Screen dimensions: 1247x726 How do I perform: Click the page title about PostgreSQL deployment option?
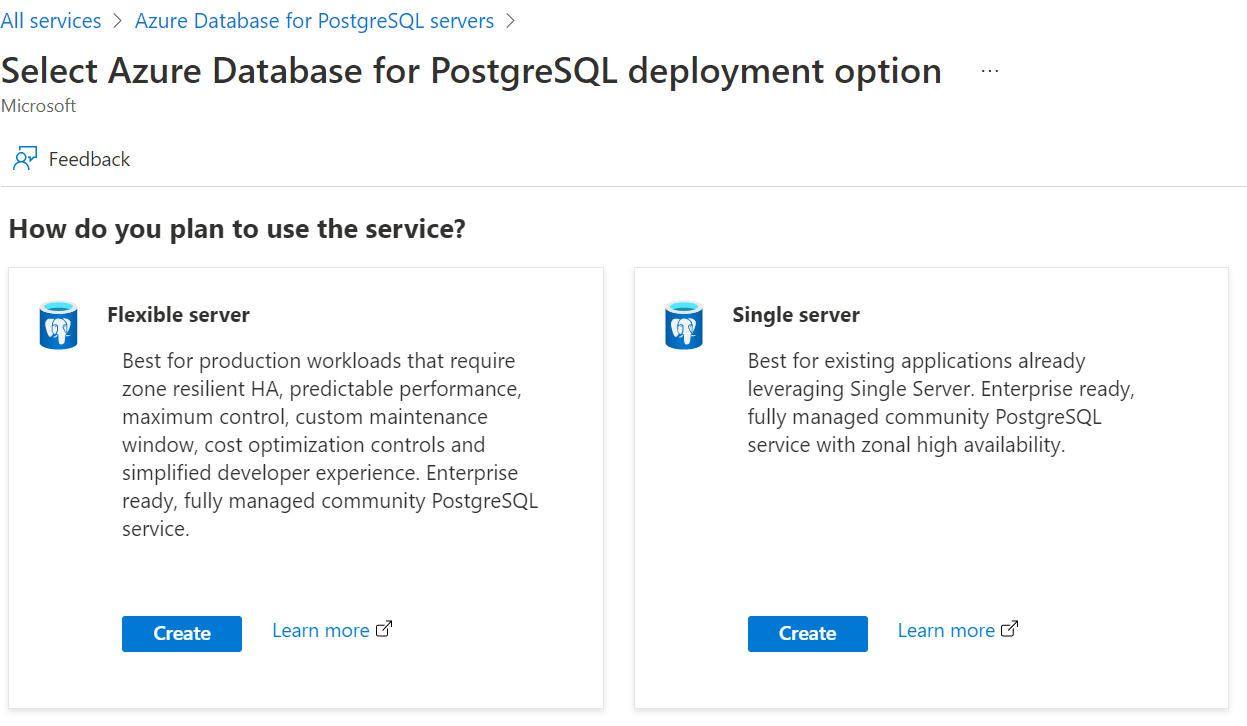pyautogui.click(x=471, y=71)
